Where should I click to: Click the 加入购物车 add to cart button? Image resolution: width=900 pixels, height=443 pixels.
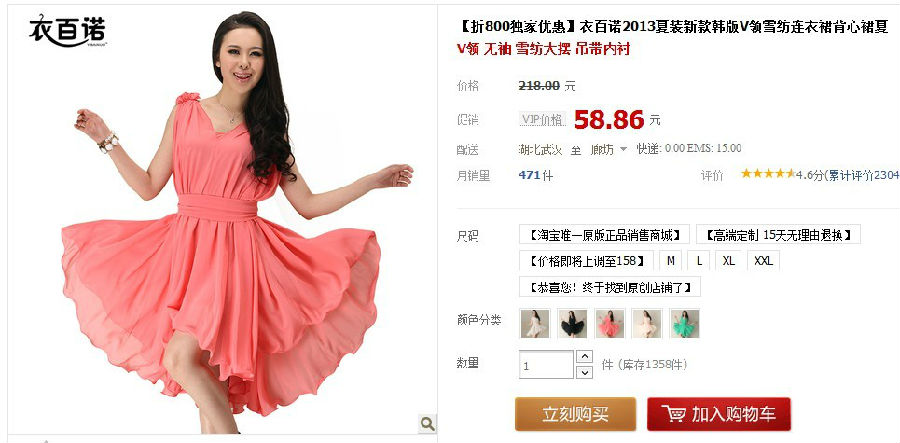point(719,414)
